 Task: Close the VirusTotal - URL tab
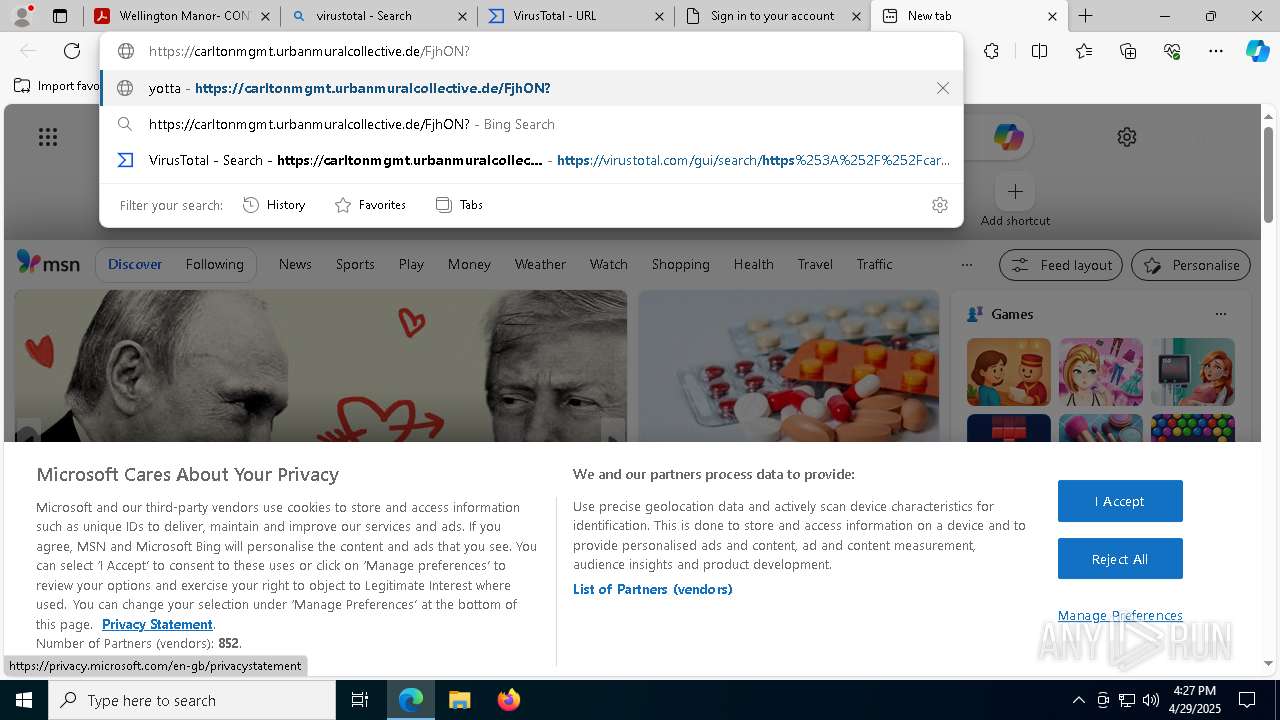(x=658, y=16)
